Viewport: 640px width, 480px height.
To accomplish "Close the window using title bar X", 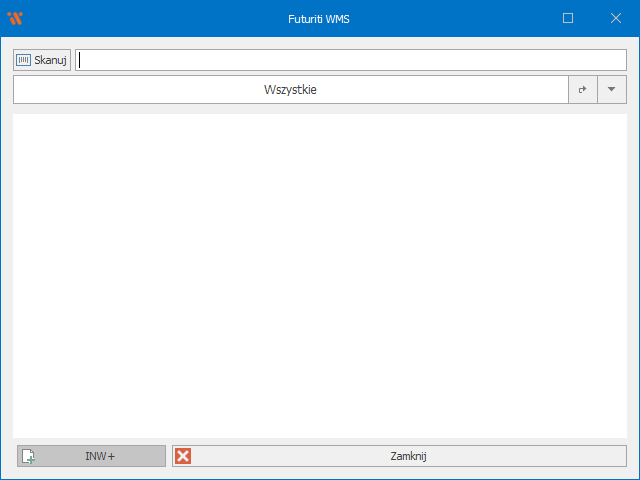I will point(615,18).
